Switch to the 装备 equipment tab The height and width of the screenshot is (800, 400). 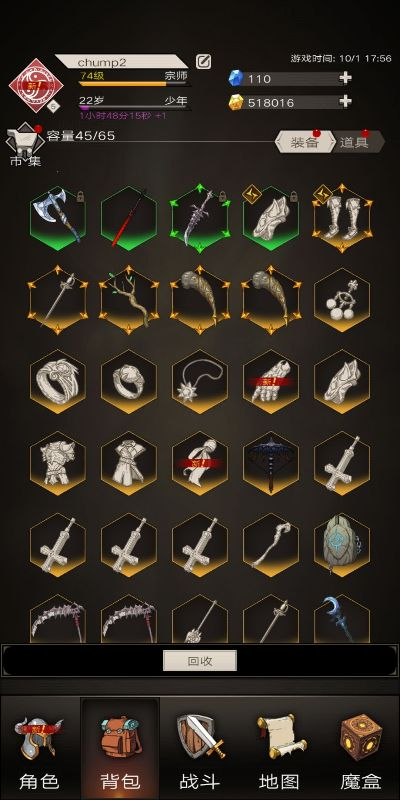[x=305, y=142]
